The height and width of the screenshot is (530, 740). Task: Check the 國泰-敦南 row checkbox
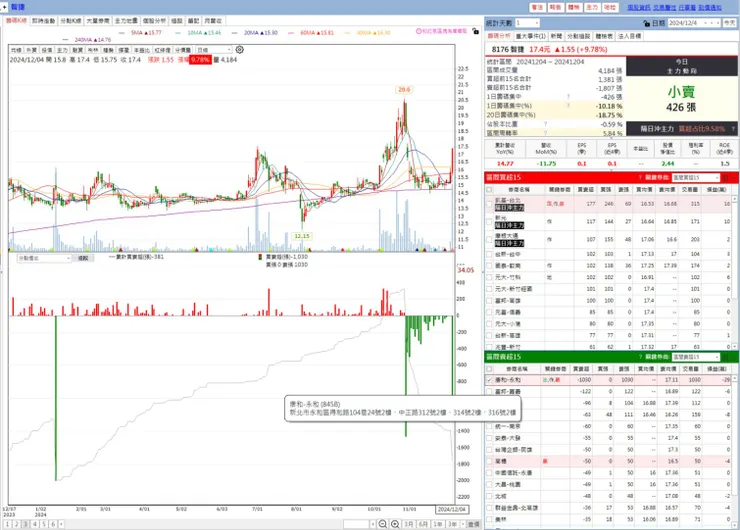[x=489, y=266]
